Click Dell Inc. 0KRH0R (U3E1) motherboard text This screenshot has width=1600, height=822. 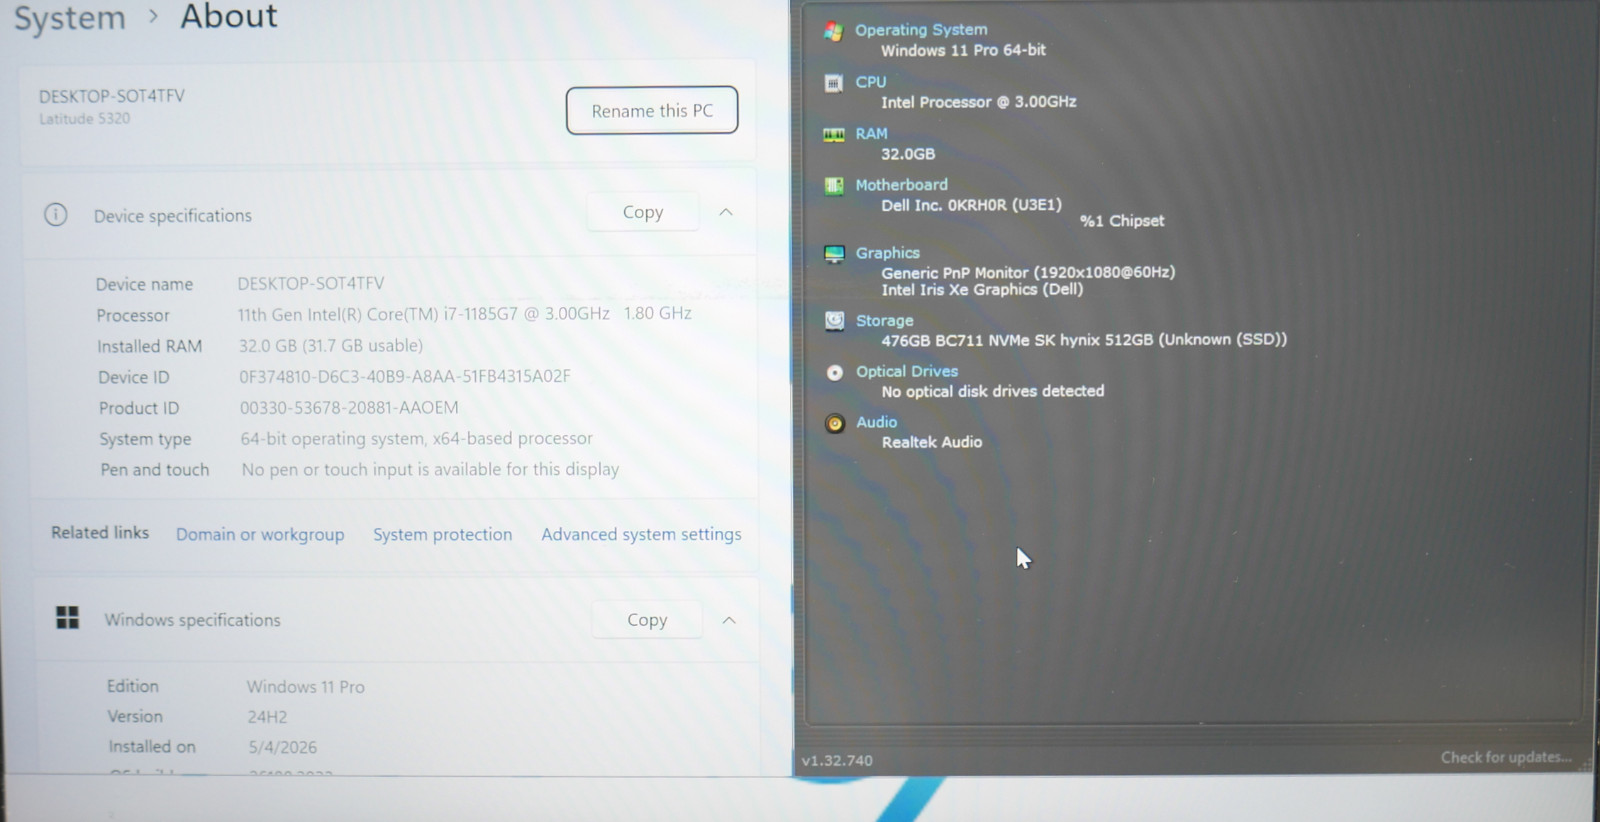[971, 205]
